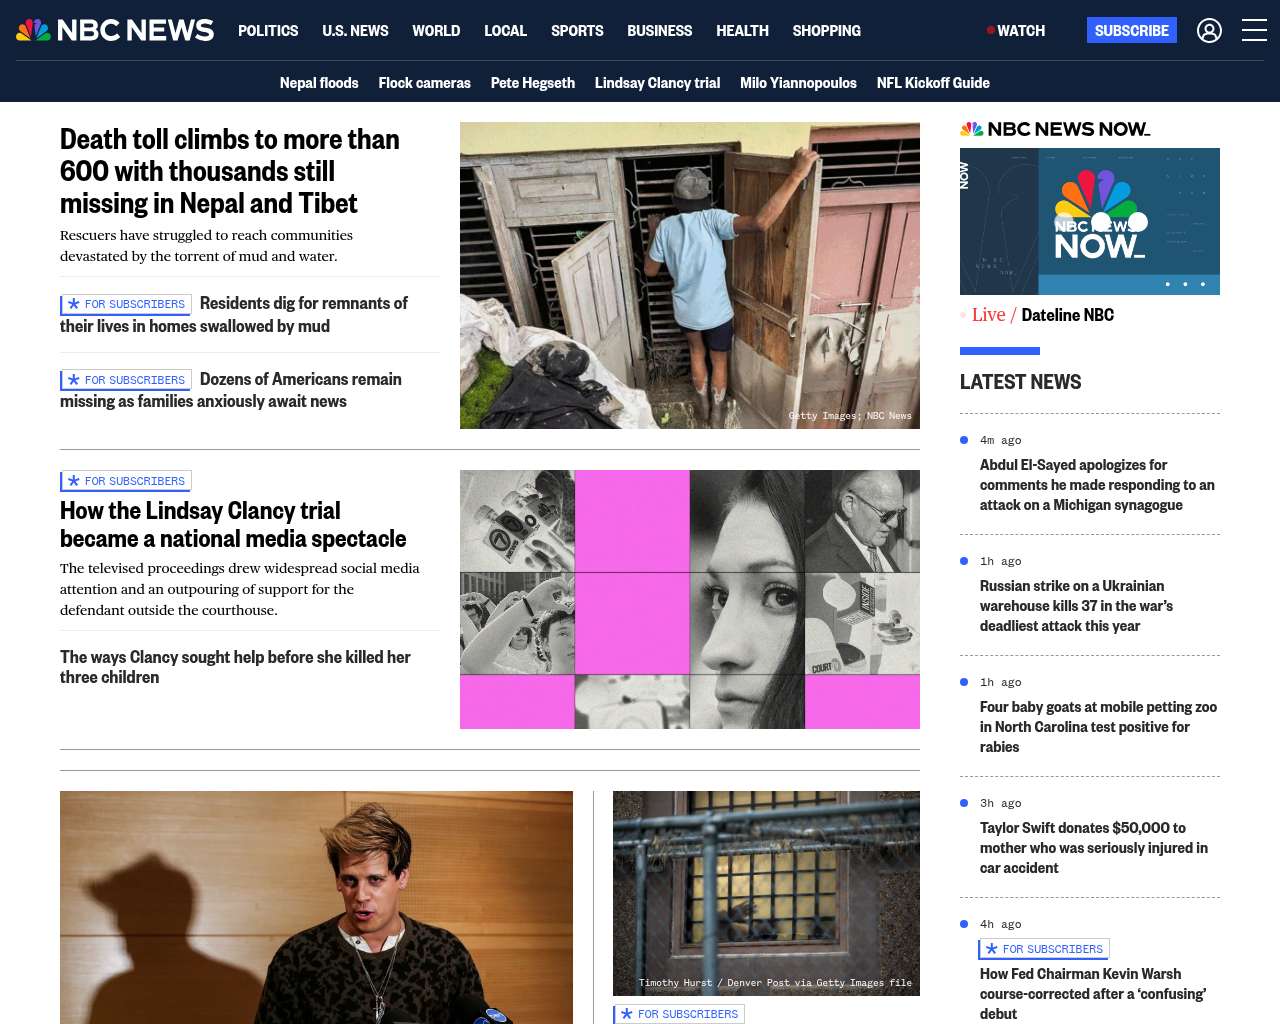
Task: Click the Latest News heading
Action: click(x=1020, y=382)
